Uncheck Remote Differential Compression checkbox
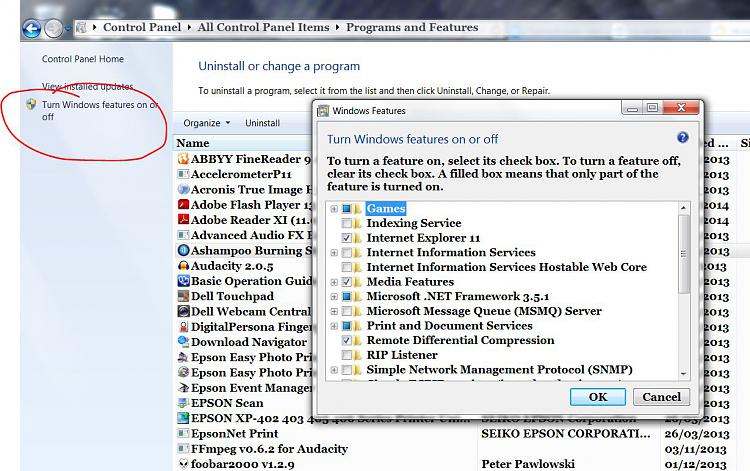This screenshot has width=750, height=471. point(346,340)
